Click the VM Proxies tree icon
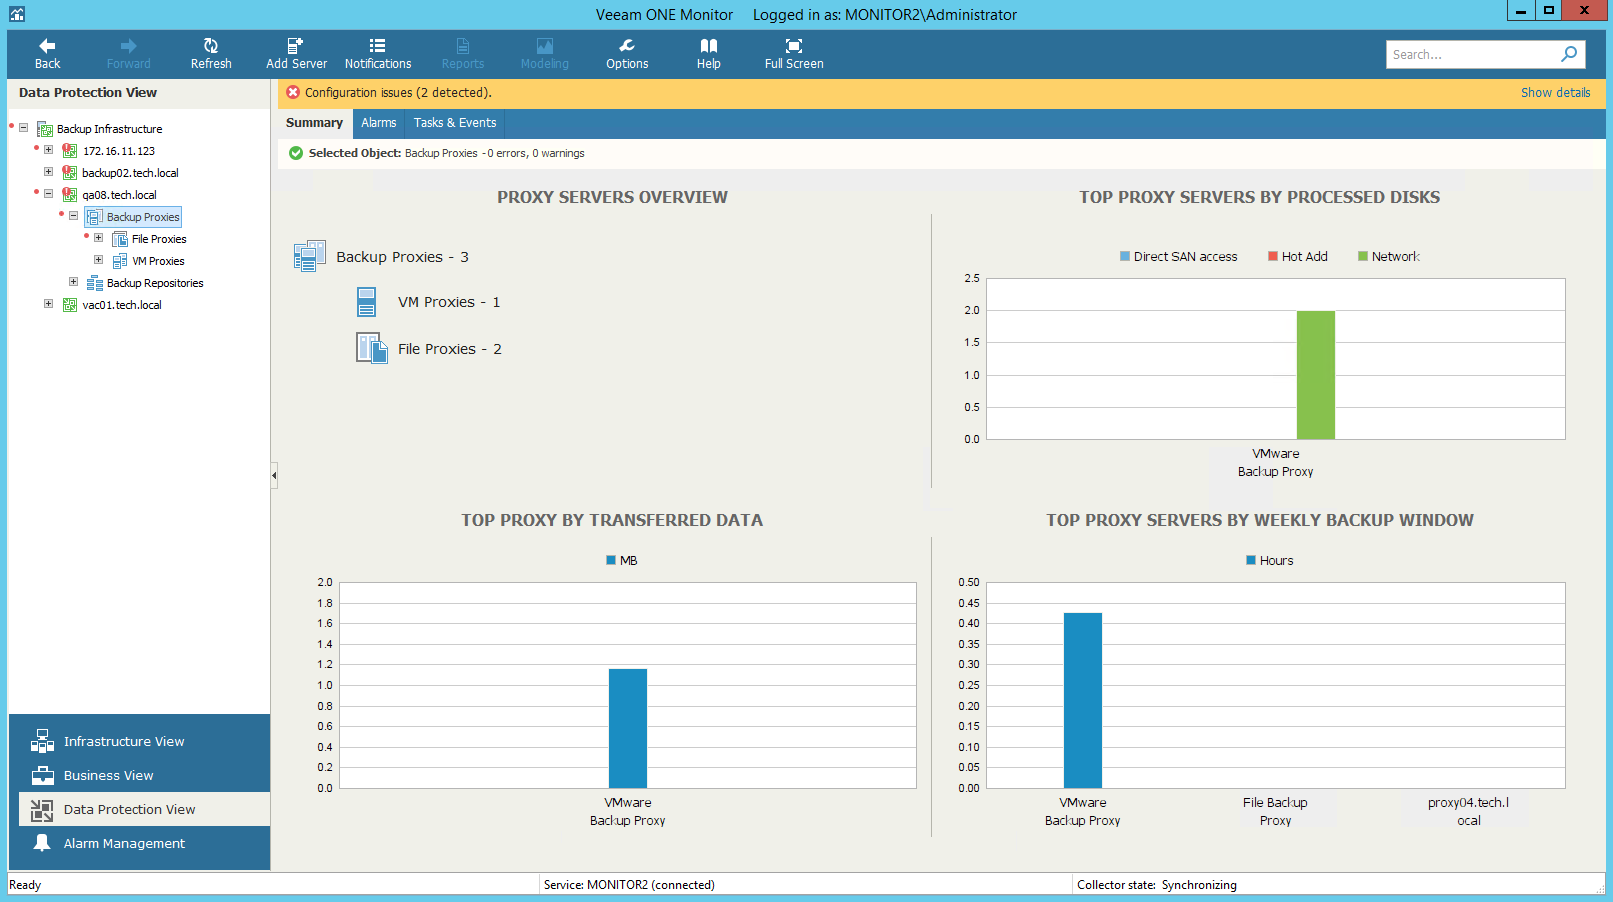 (120, 261)
